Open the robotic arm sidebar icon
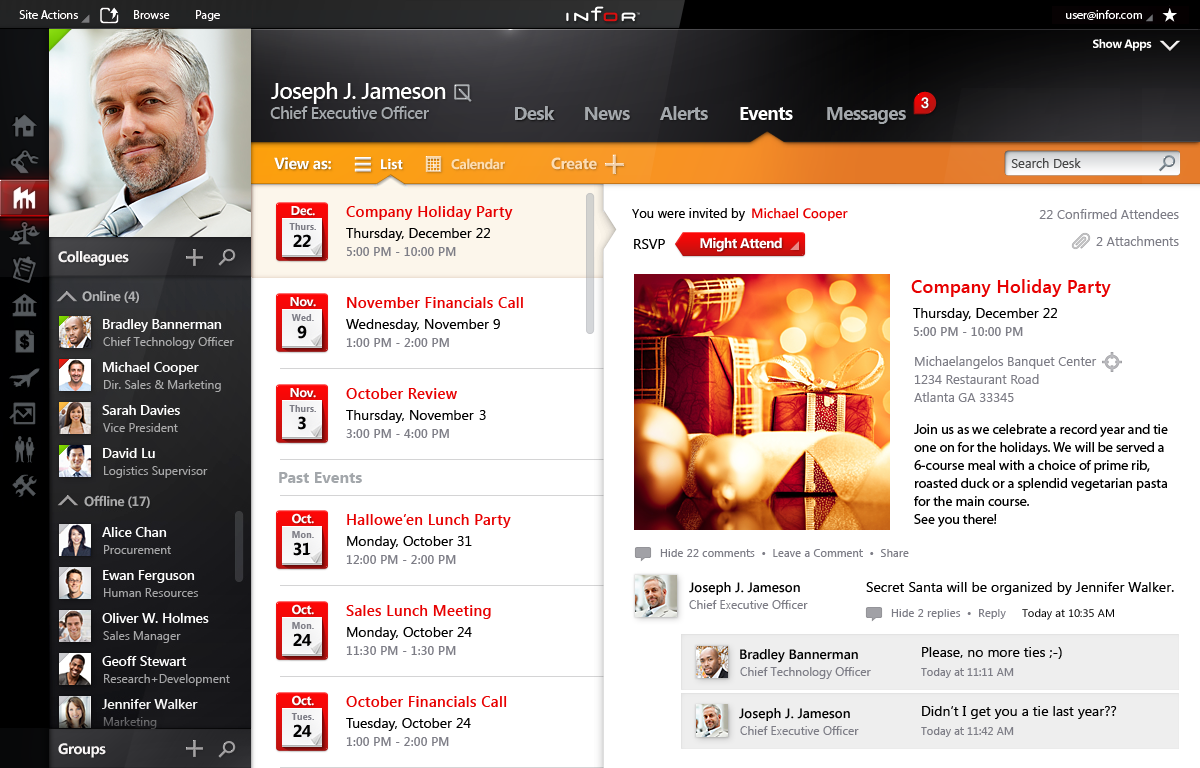This screenshot has width=1200, height=768. point(24,161)
